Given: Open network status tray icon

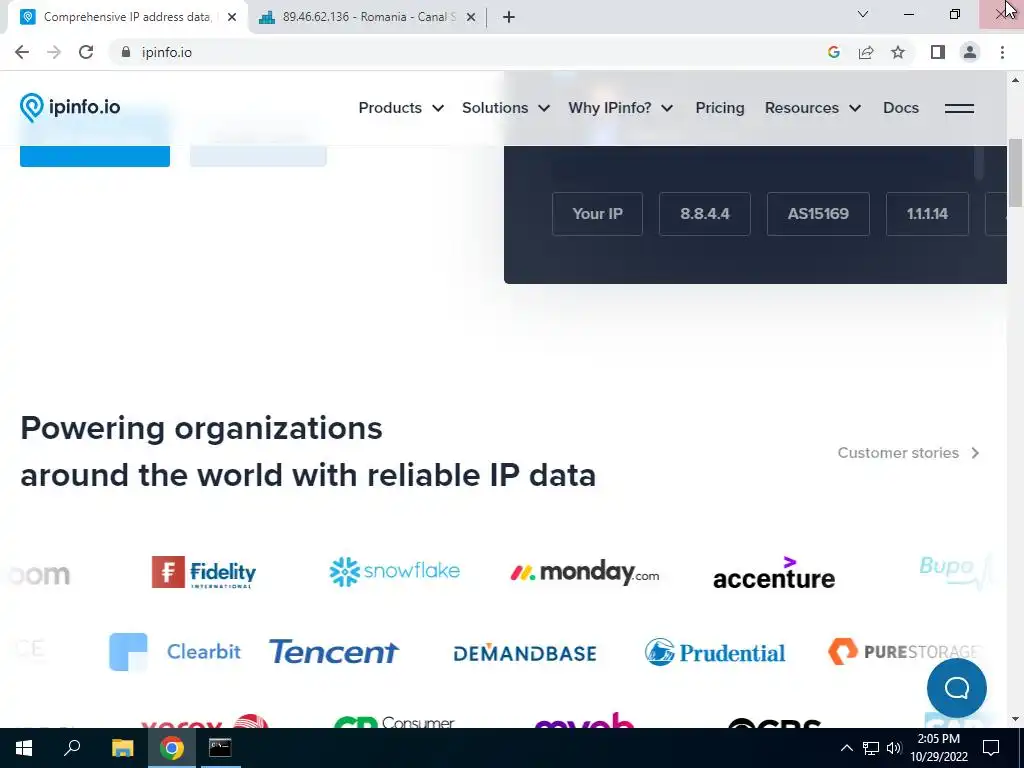Looking at the screenshot, I should tap(871, 748).
